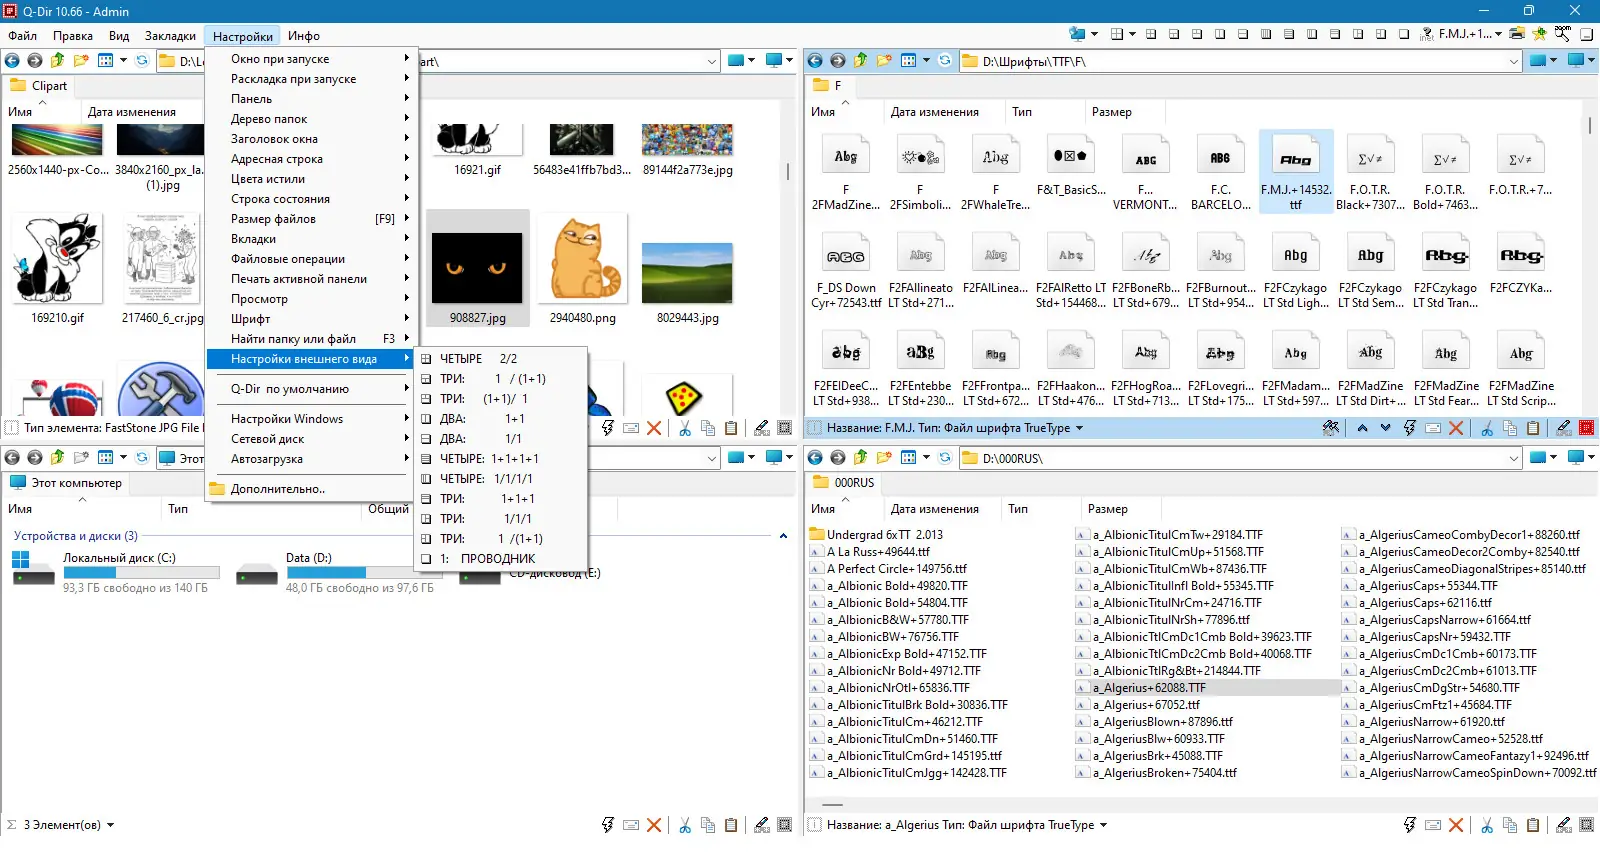The image size is (1600, 860).
Task: Refresh the D:\000RUS pane
Action: 944,458
